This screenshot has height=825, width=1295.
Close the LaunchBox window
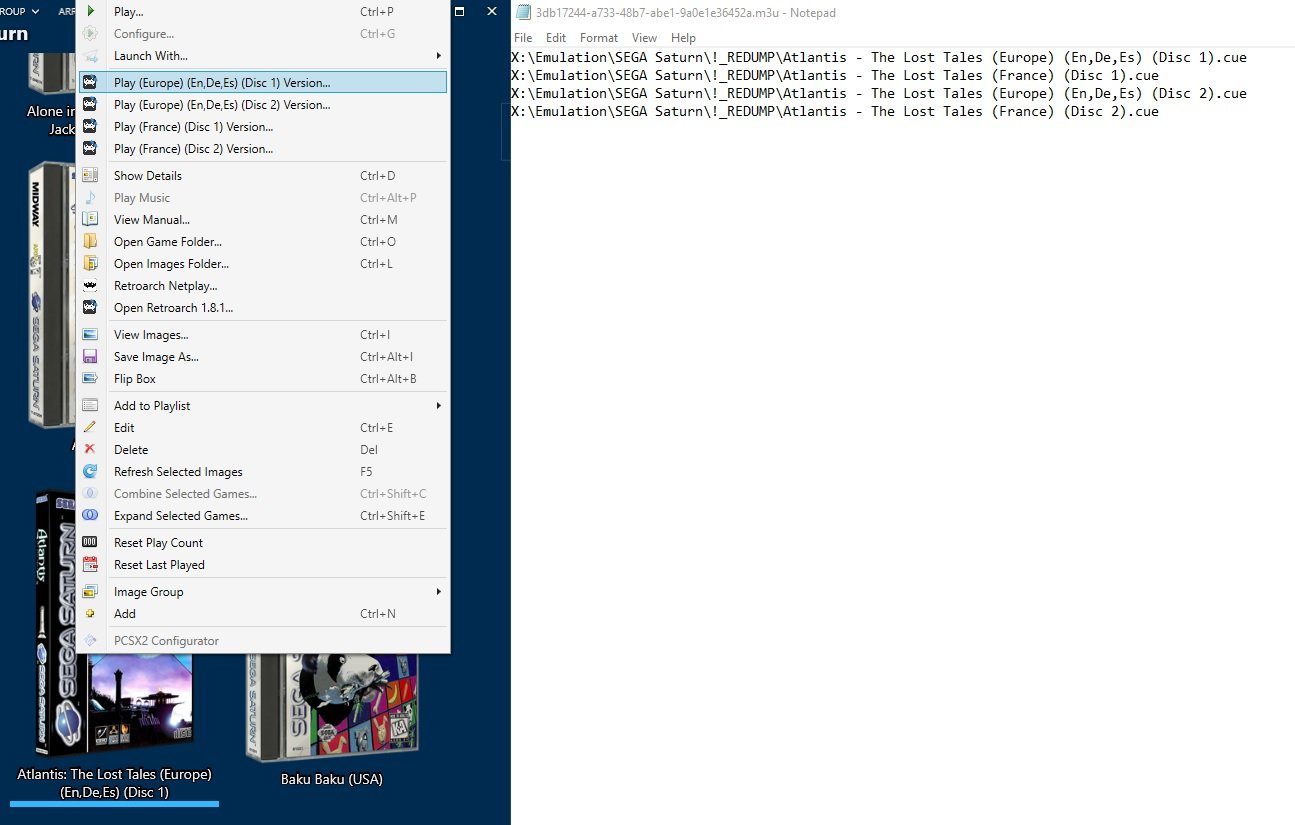click(x=492, y=11)
